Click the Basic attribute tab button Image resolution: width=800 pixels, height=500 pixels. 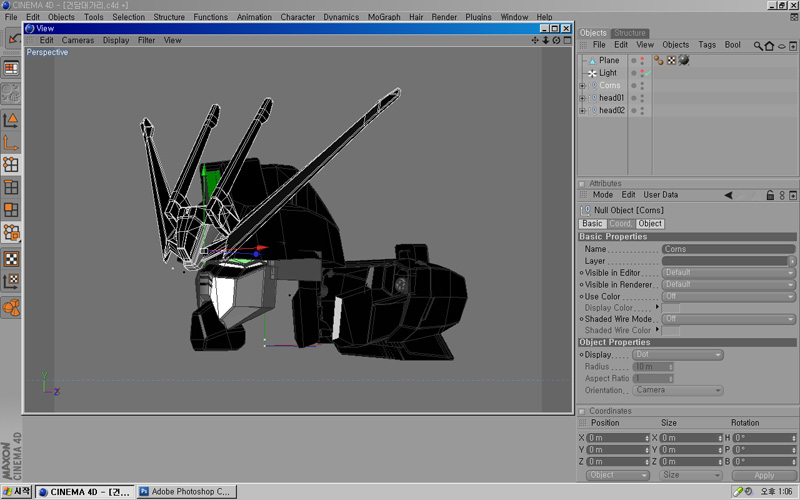(592, 224)
